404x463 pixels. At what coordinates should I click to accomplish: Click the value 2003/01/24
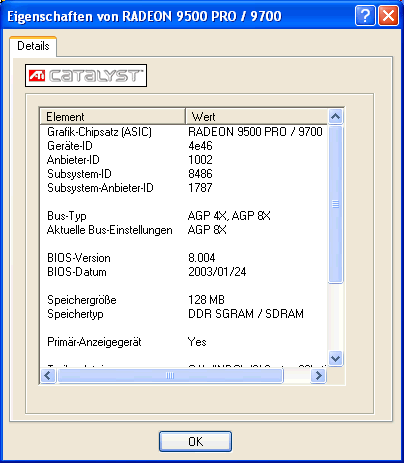[217, 272]
